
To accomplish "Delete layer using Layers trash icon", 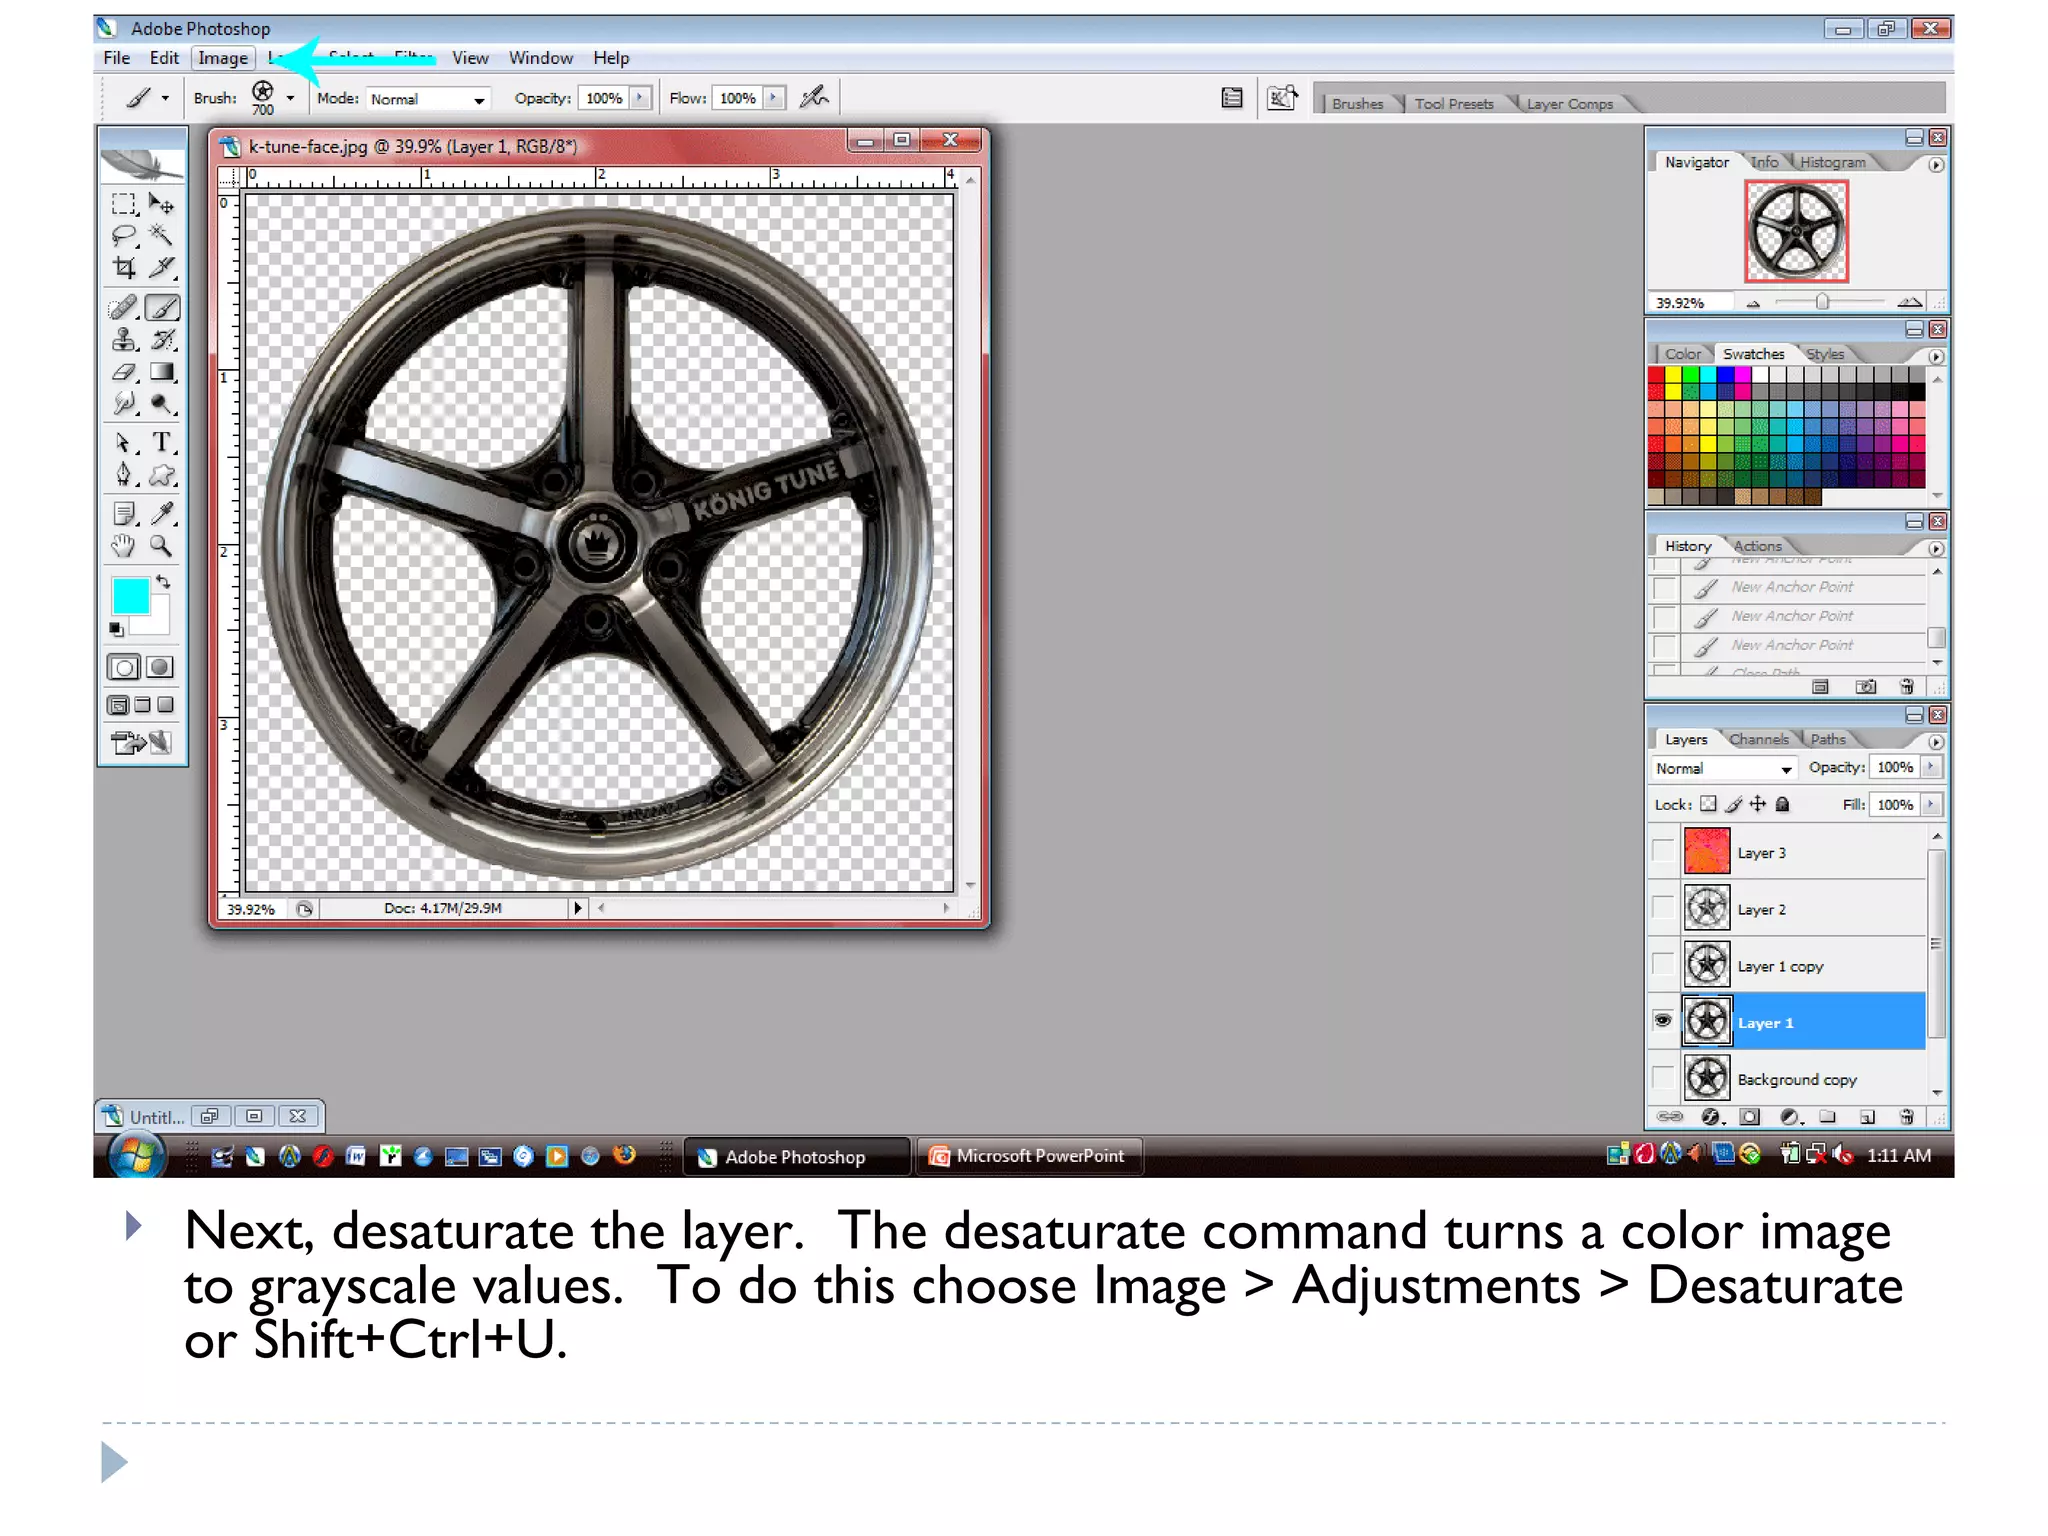I will tap(1906, 1117).
